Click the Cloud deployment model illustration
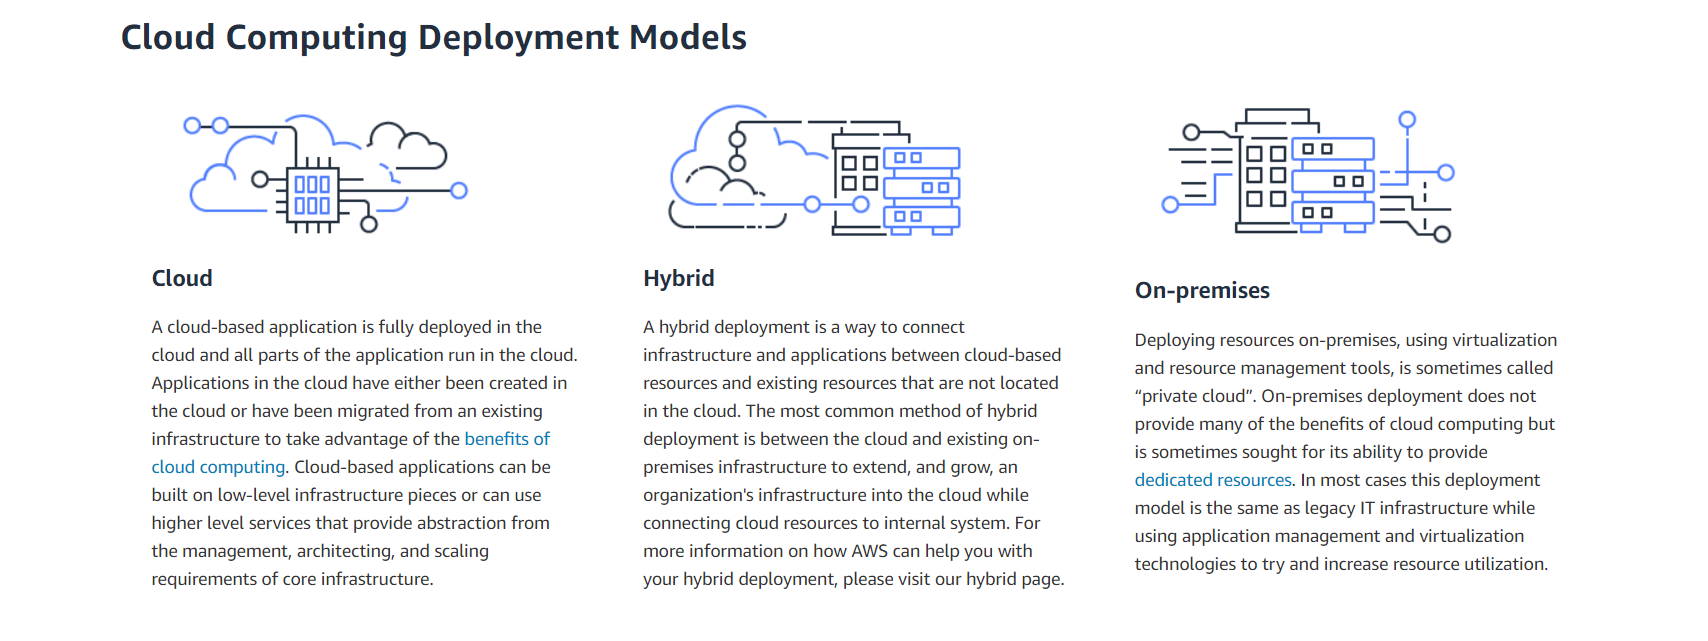 click(326, 173)
